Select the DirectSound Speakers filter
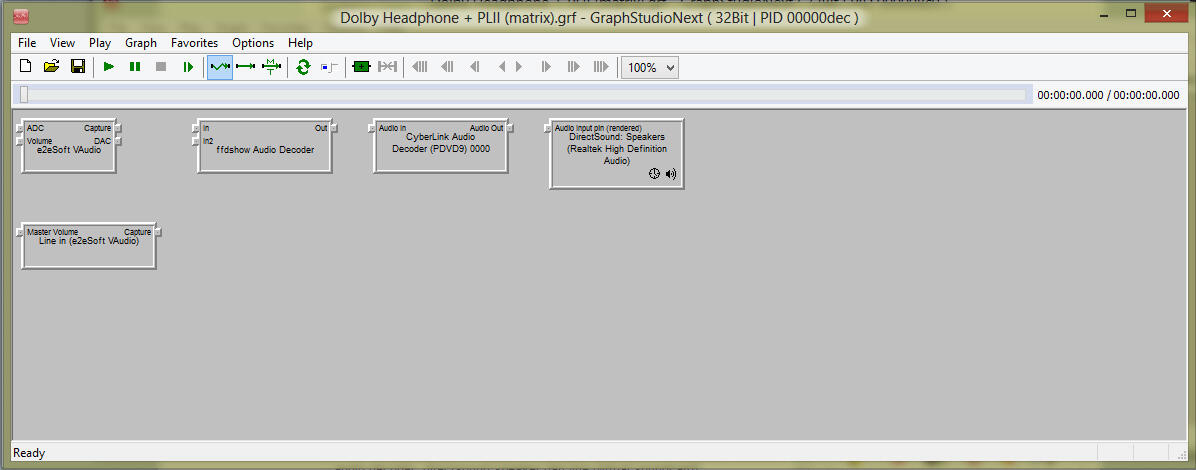 pyautogui.click(x=616, y=153)
